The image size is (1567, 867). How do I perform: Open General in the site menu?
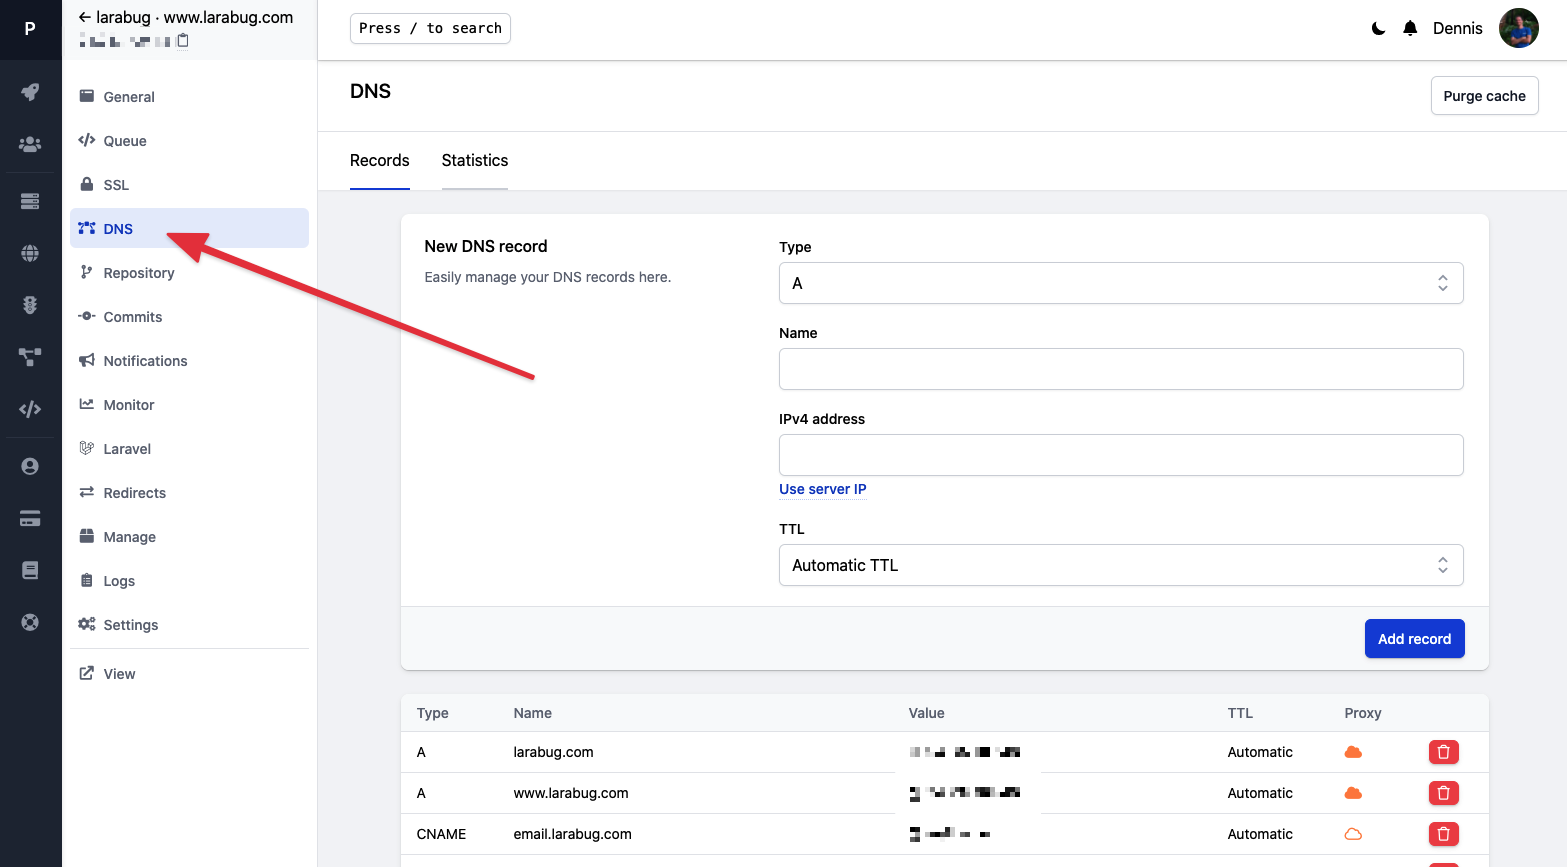(189, 96)
